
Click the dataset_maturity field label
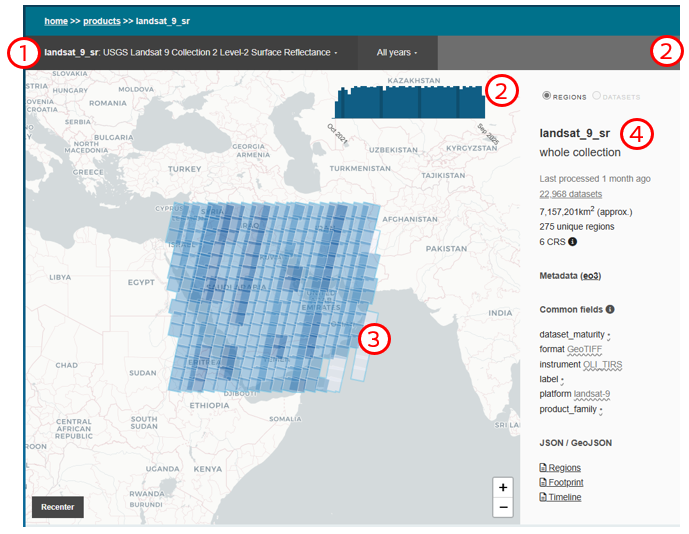coord(572,334)
